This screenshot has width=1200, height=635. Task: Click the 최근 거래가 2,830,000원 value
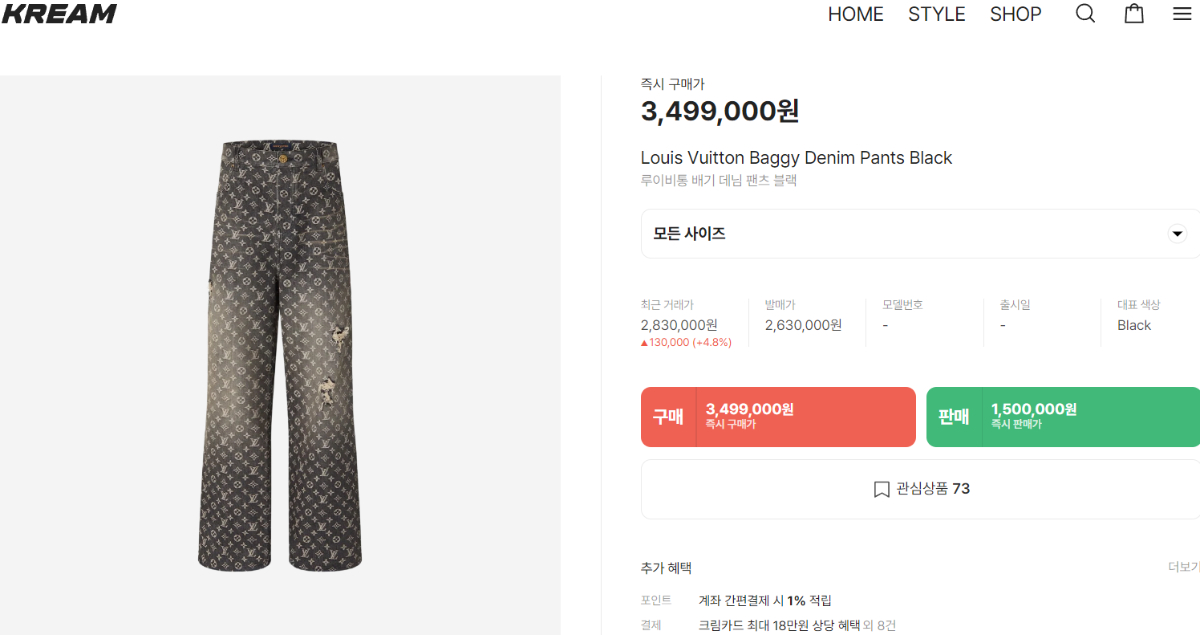pos(679,325)
